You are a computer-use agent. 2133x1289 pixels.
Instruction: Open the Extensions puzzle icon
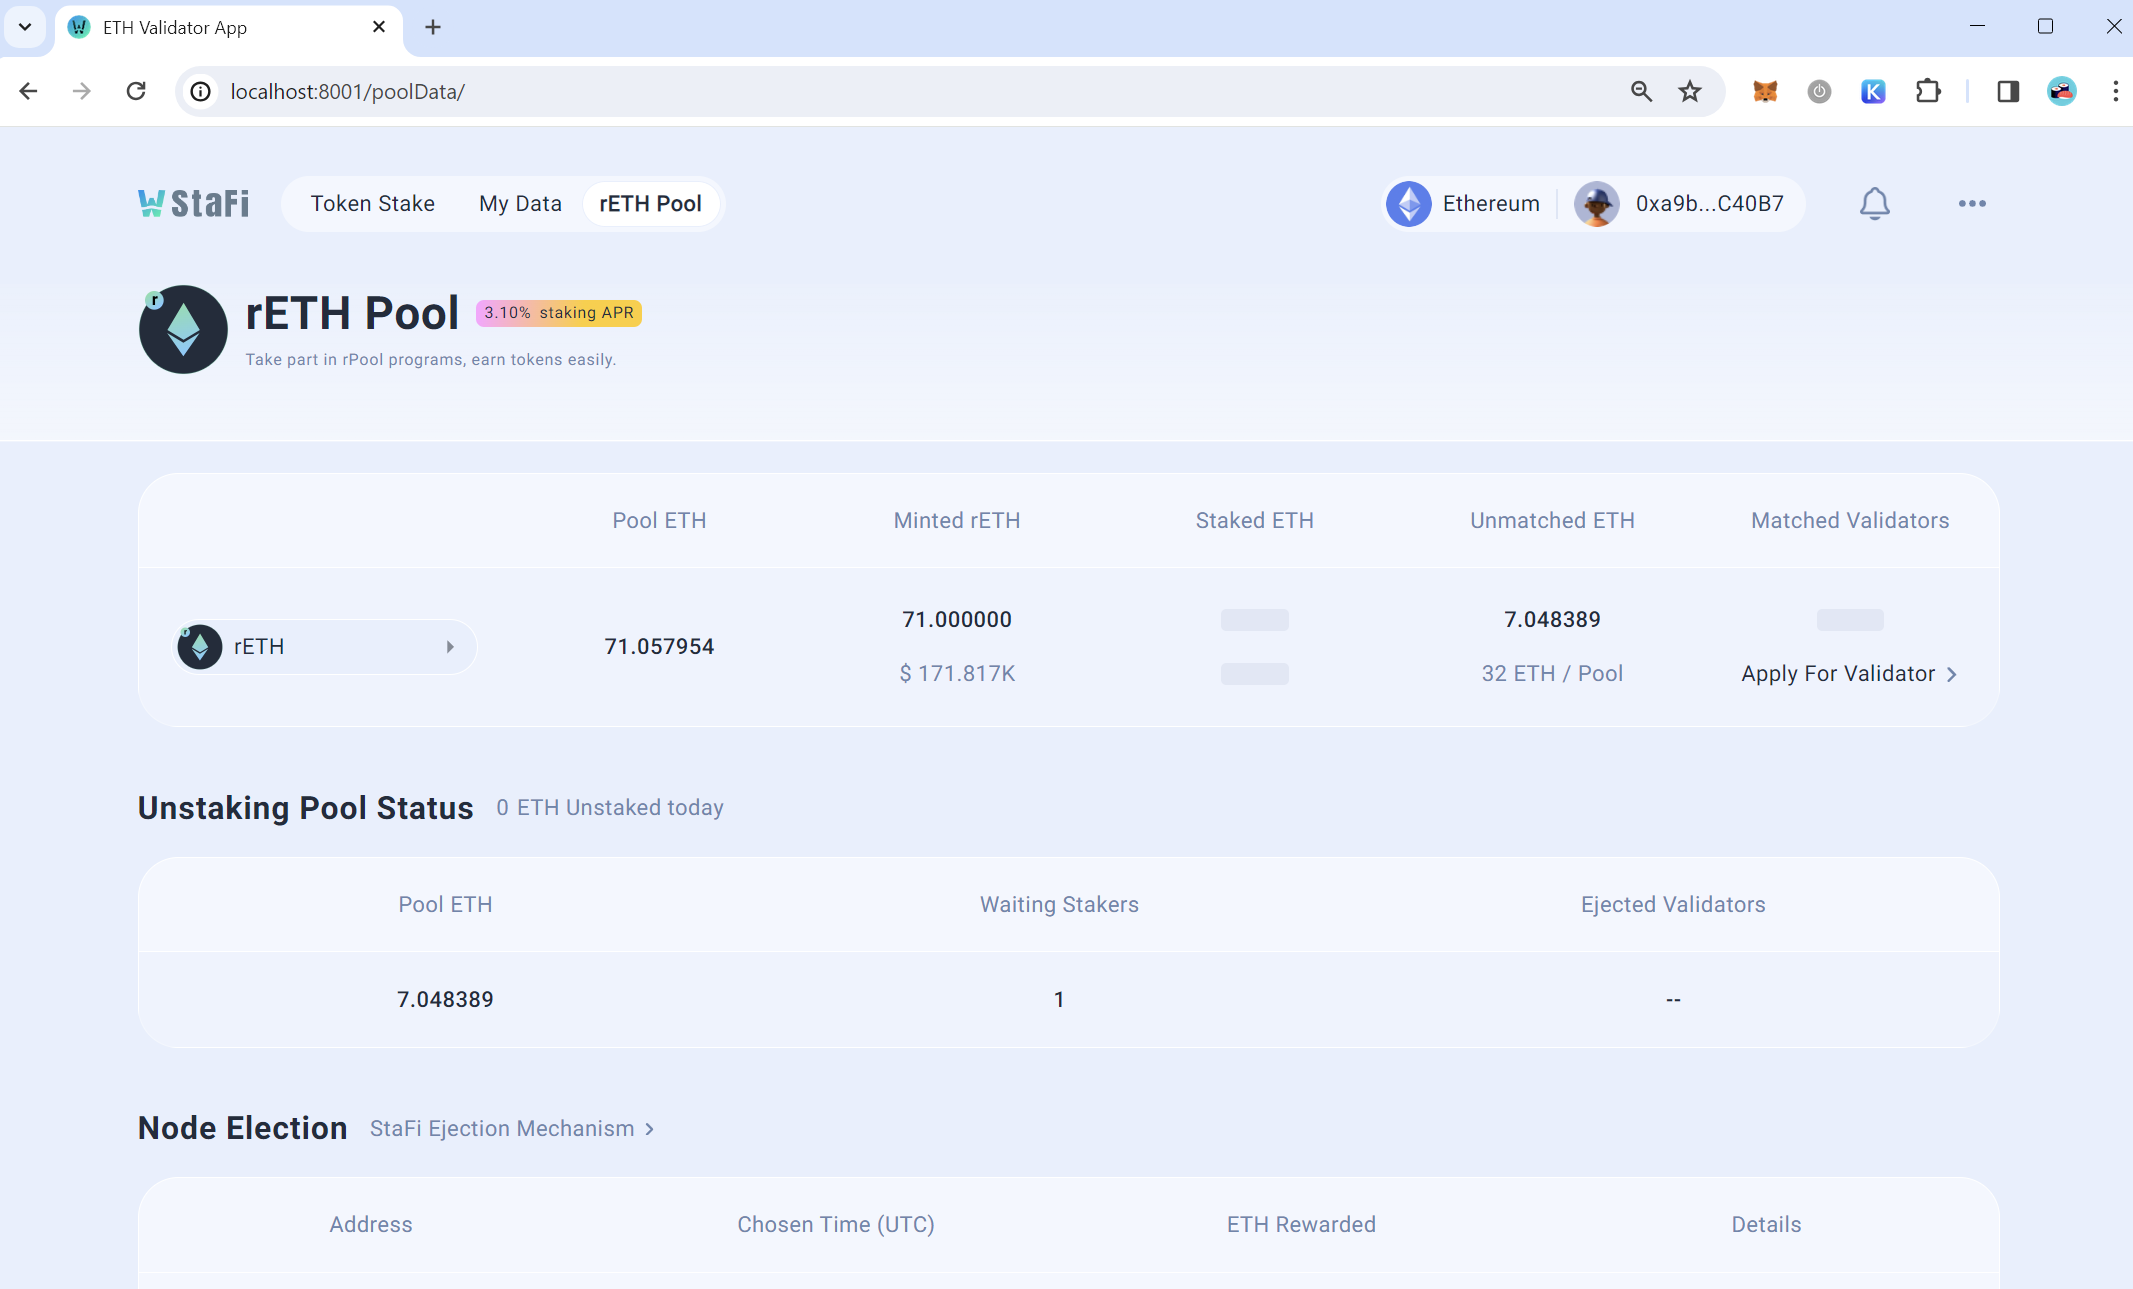click(1927, 91)
